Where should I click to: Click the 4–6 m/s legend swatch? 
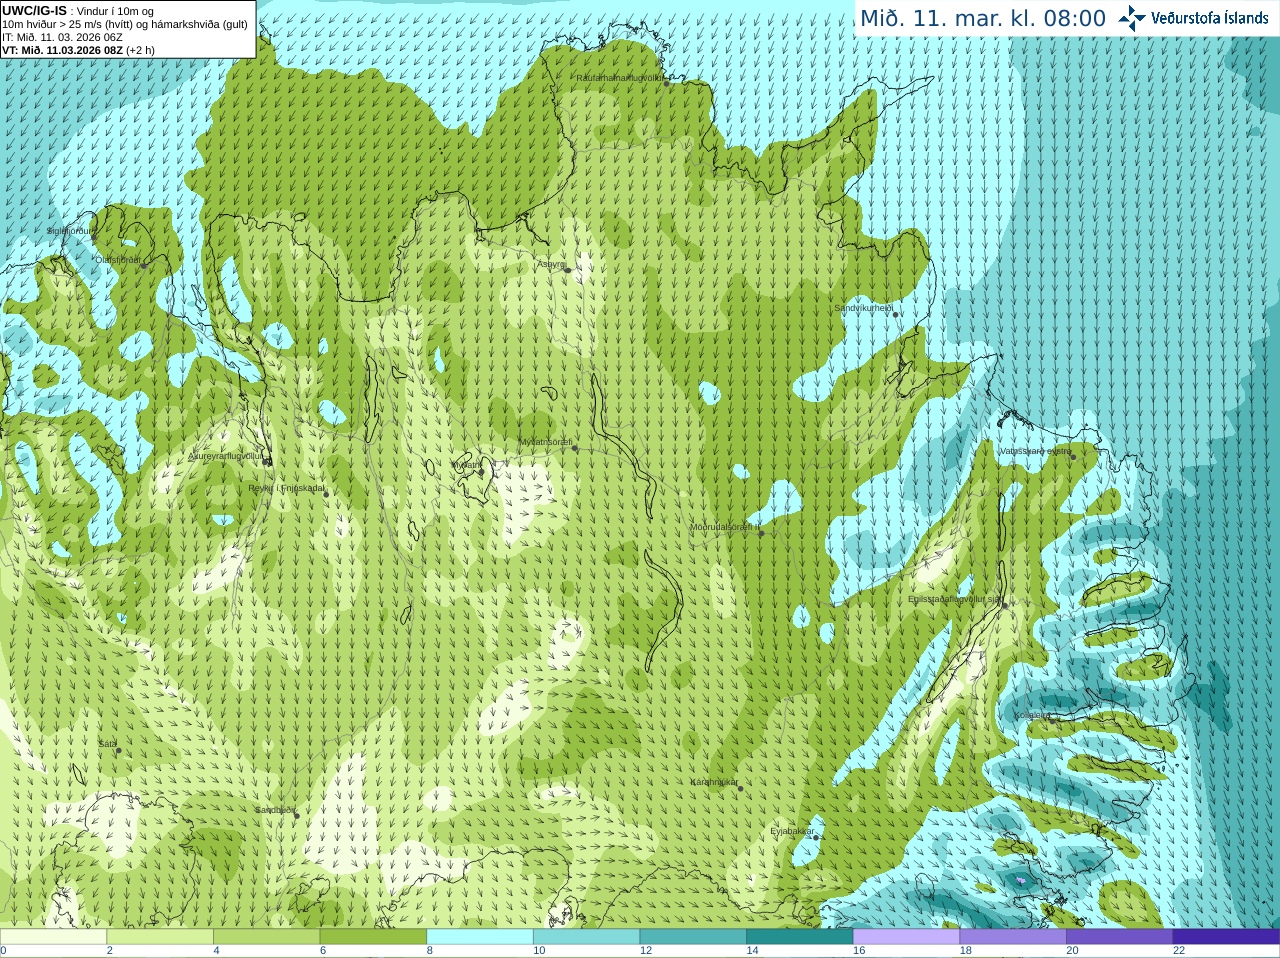266,937
